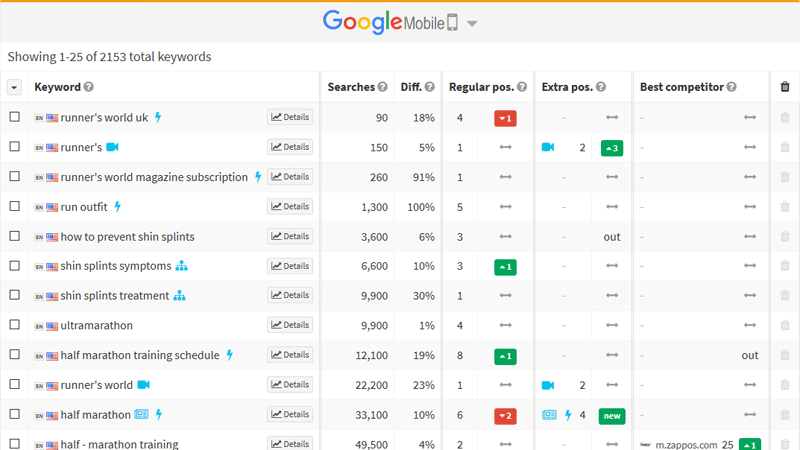Check the shin splints treatment row
This screenshot has height=450, width=800.
coord(14,295)
